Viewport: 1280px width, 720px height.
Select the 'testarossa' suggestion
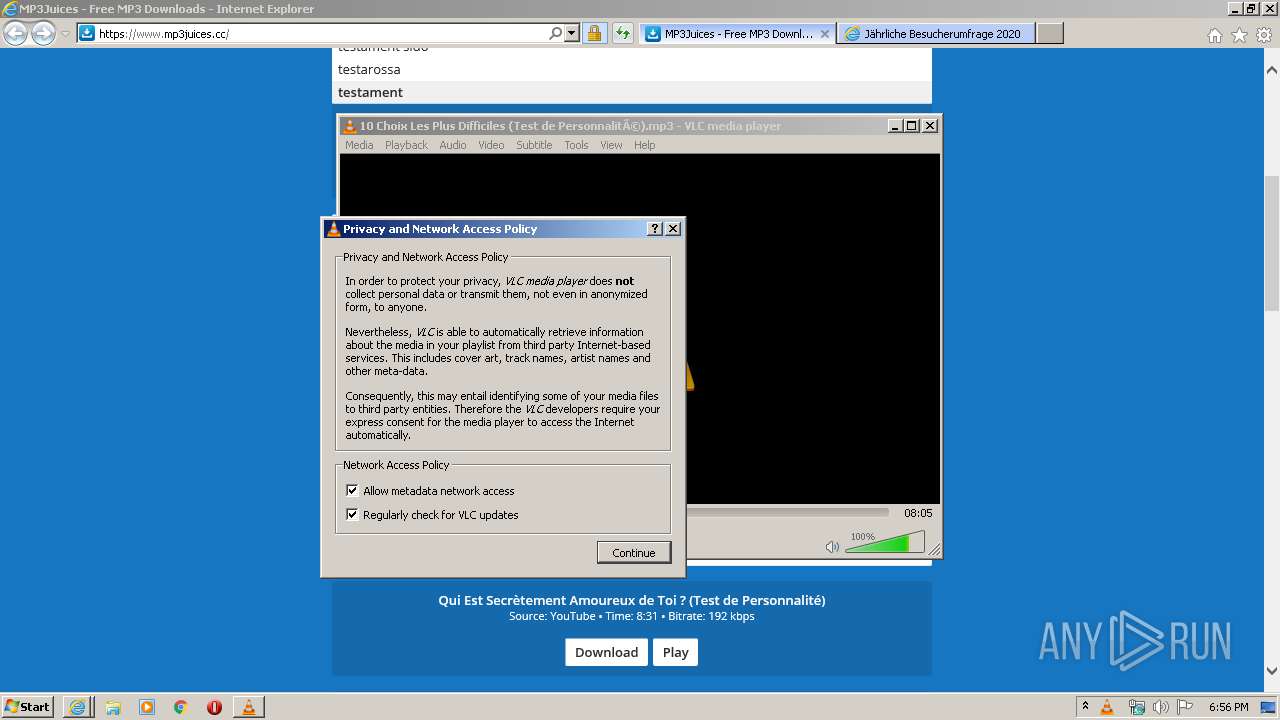[x=632, y=69]
